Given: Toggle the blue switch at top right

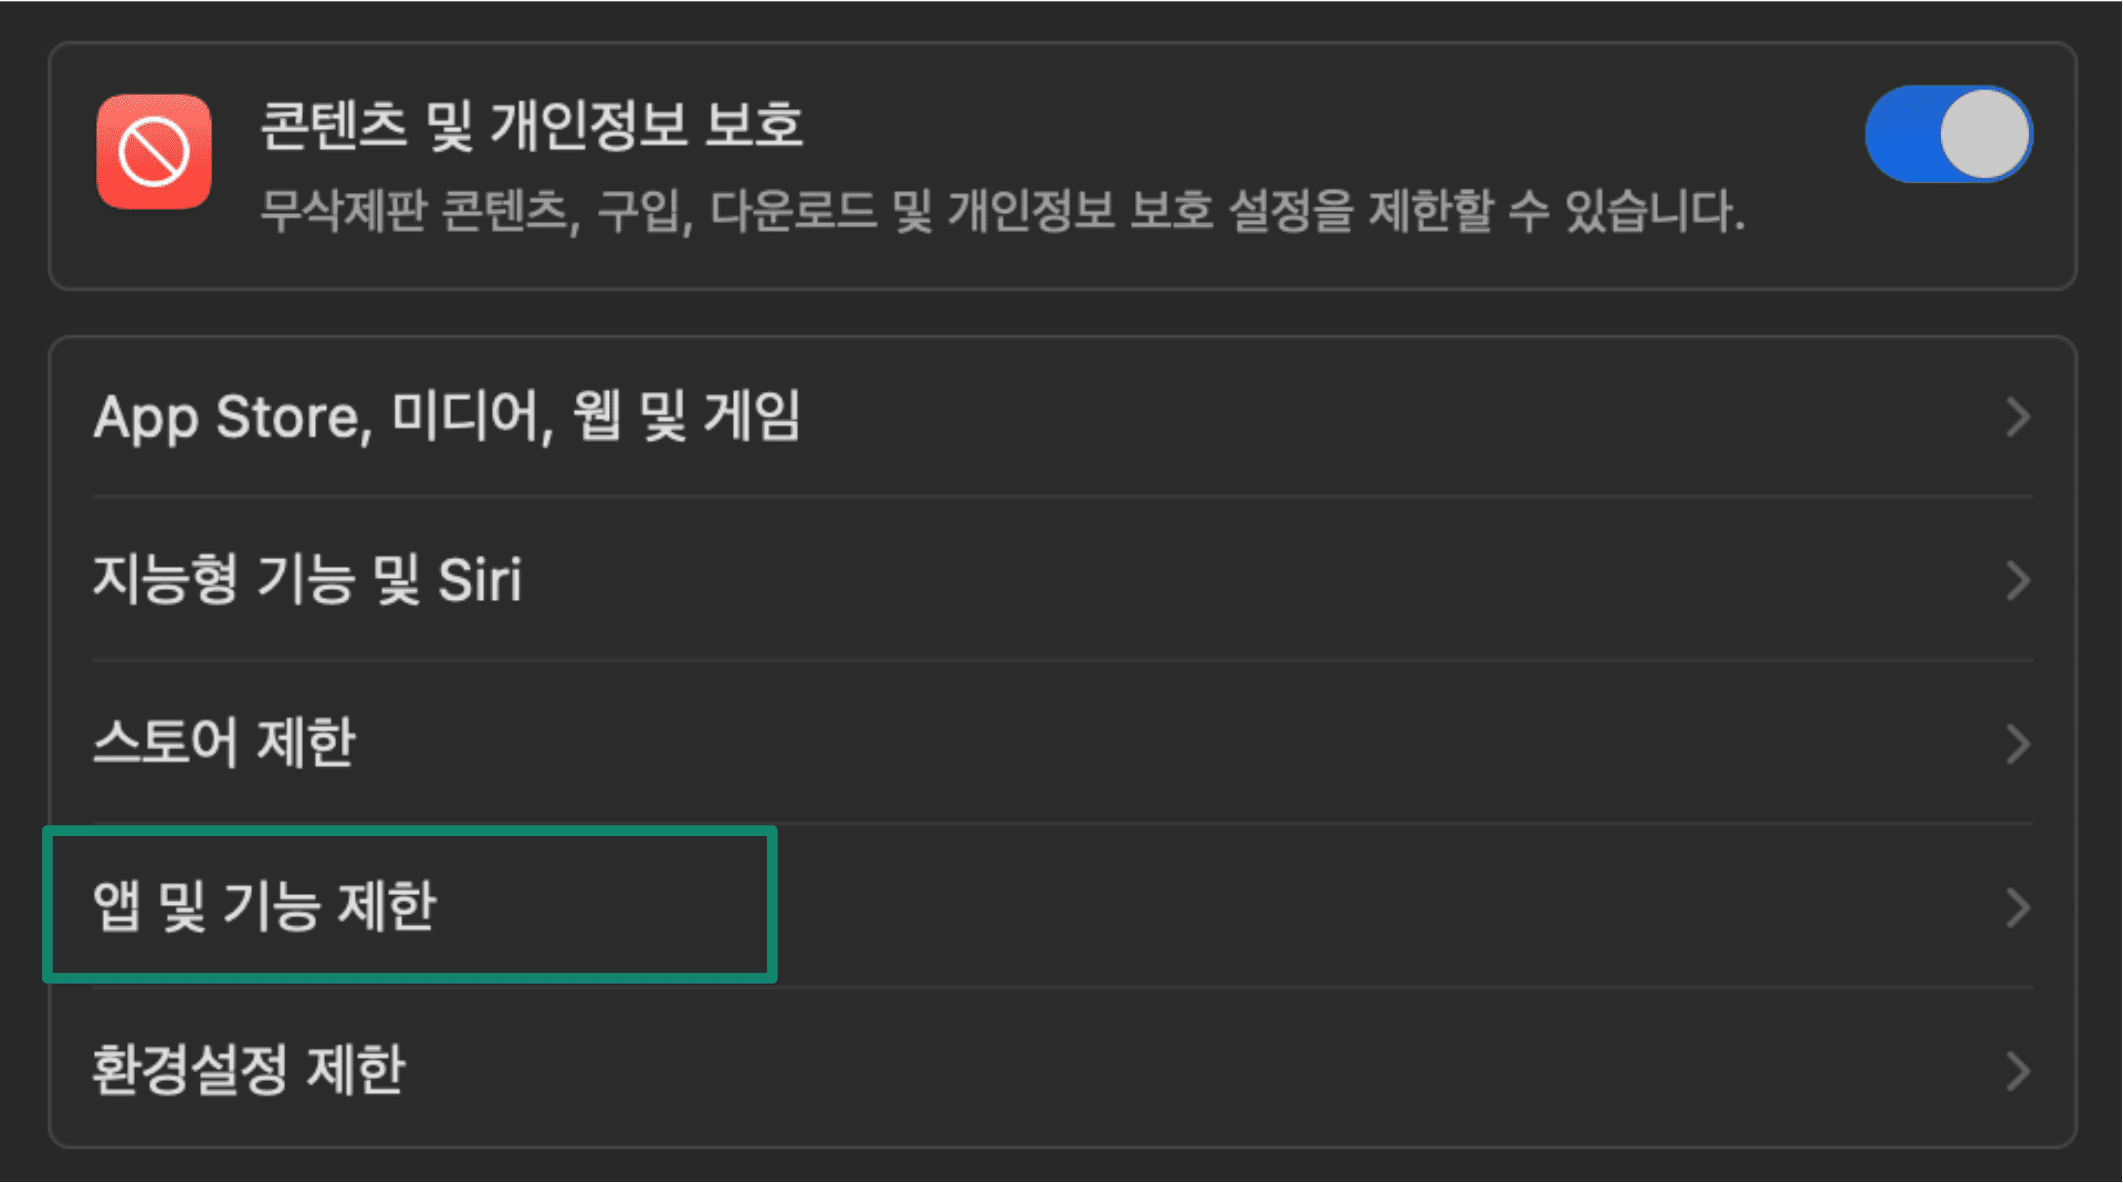Looking at the screenshot, I should click(x=1947, y=136).
